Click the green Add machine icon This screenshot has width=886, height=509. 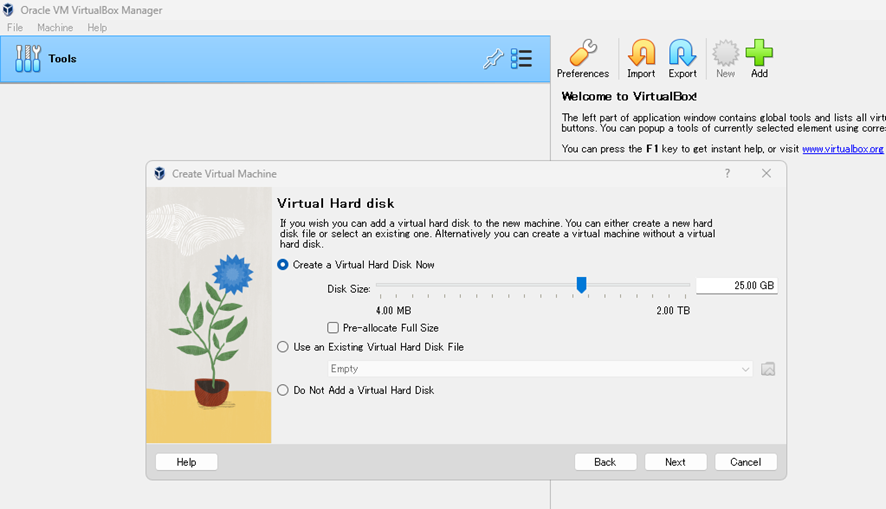759,59
